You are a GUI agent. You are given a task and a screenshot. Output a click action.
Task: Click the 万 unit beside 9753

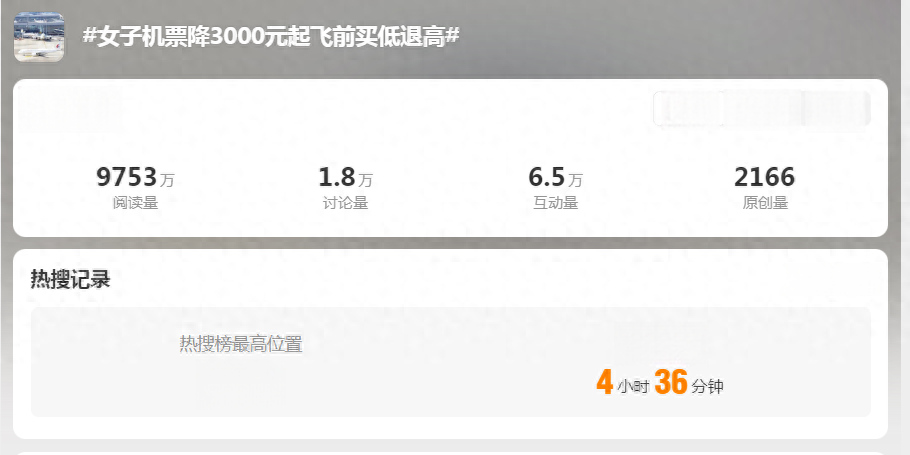coord(167,180)
